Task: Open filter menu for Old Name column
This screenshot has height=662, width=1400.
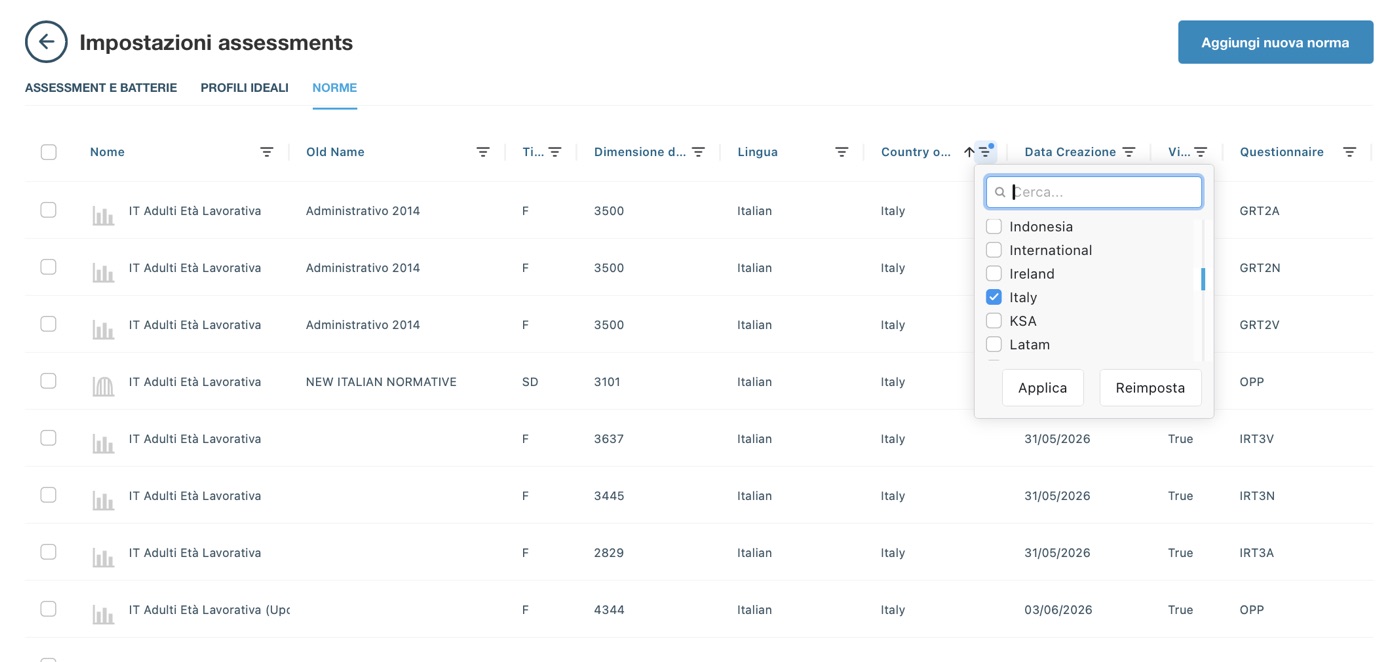Action: [x=483, y=152]
